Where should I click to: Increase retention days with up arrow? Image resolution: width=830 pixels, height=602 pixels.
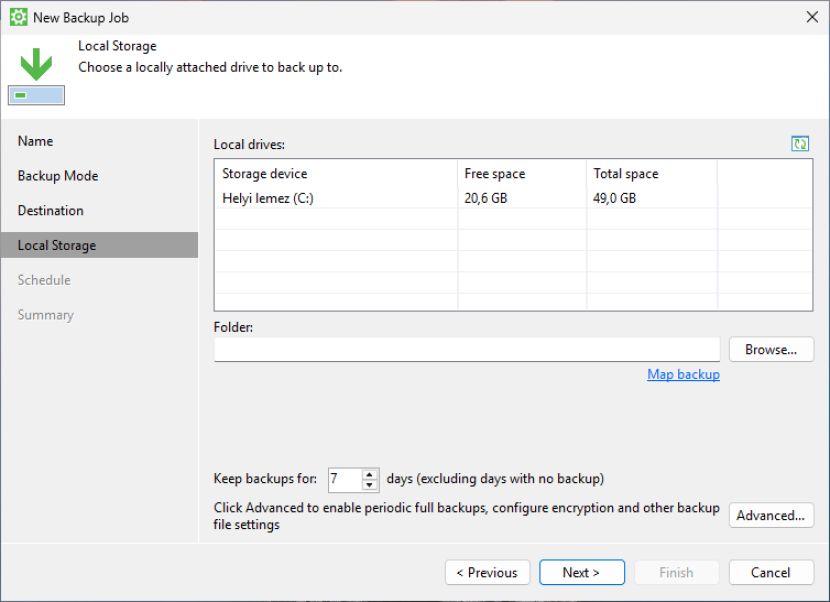click(370, 474)
